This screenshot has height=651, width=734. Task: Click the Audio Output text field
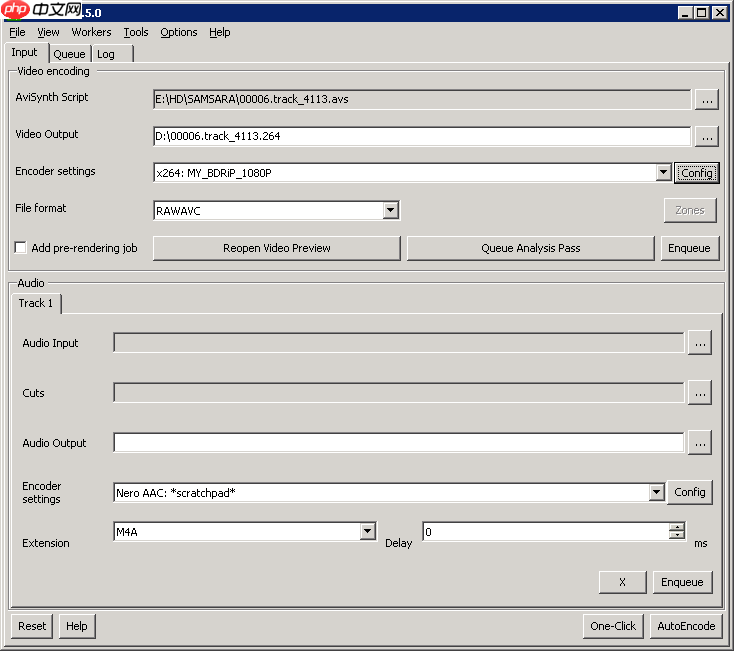click(x=398, y=442)
